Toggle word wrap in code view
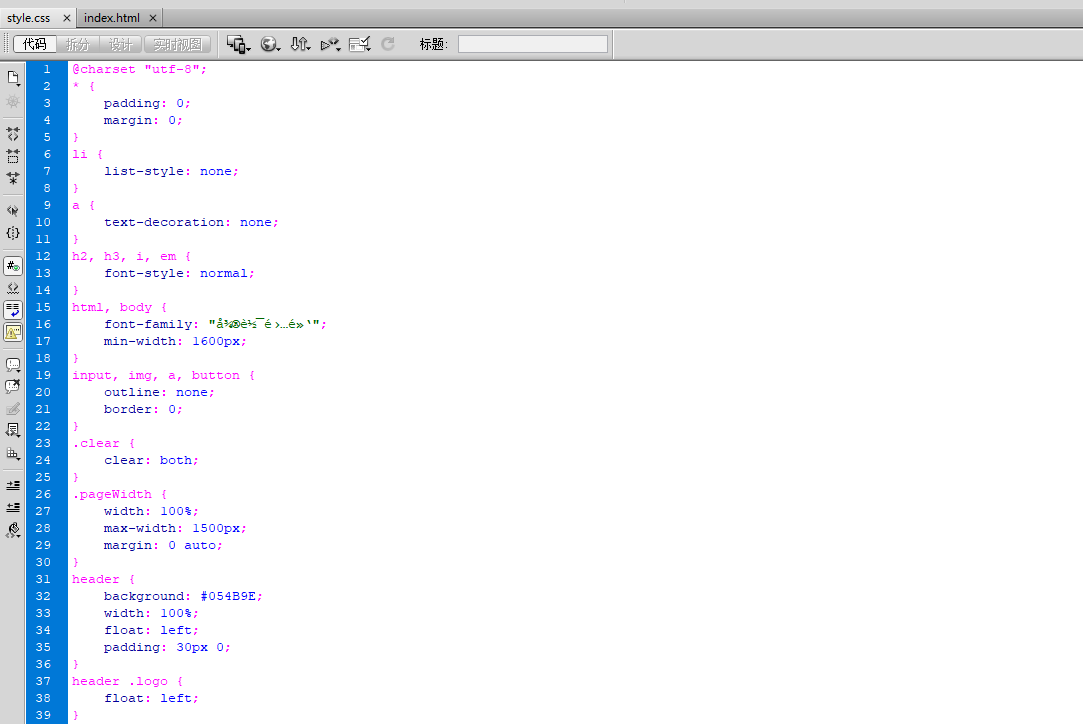 13,310
